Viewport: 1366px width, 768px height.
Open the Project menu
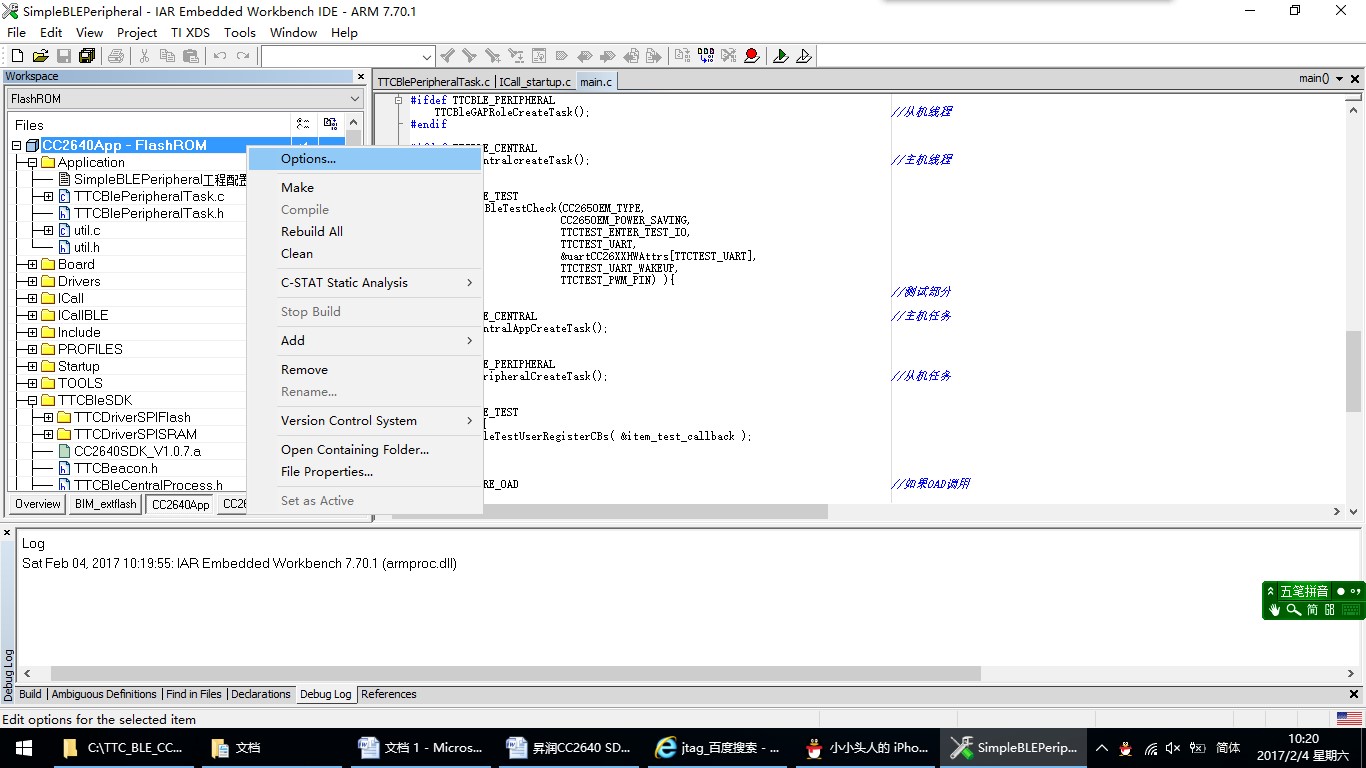coord(137,32)
